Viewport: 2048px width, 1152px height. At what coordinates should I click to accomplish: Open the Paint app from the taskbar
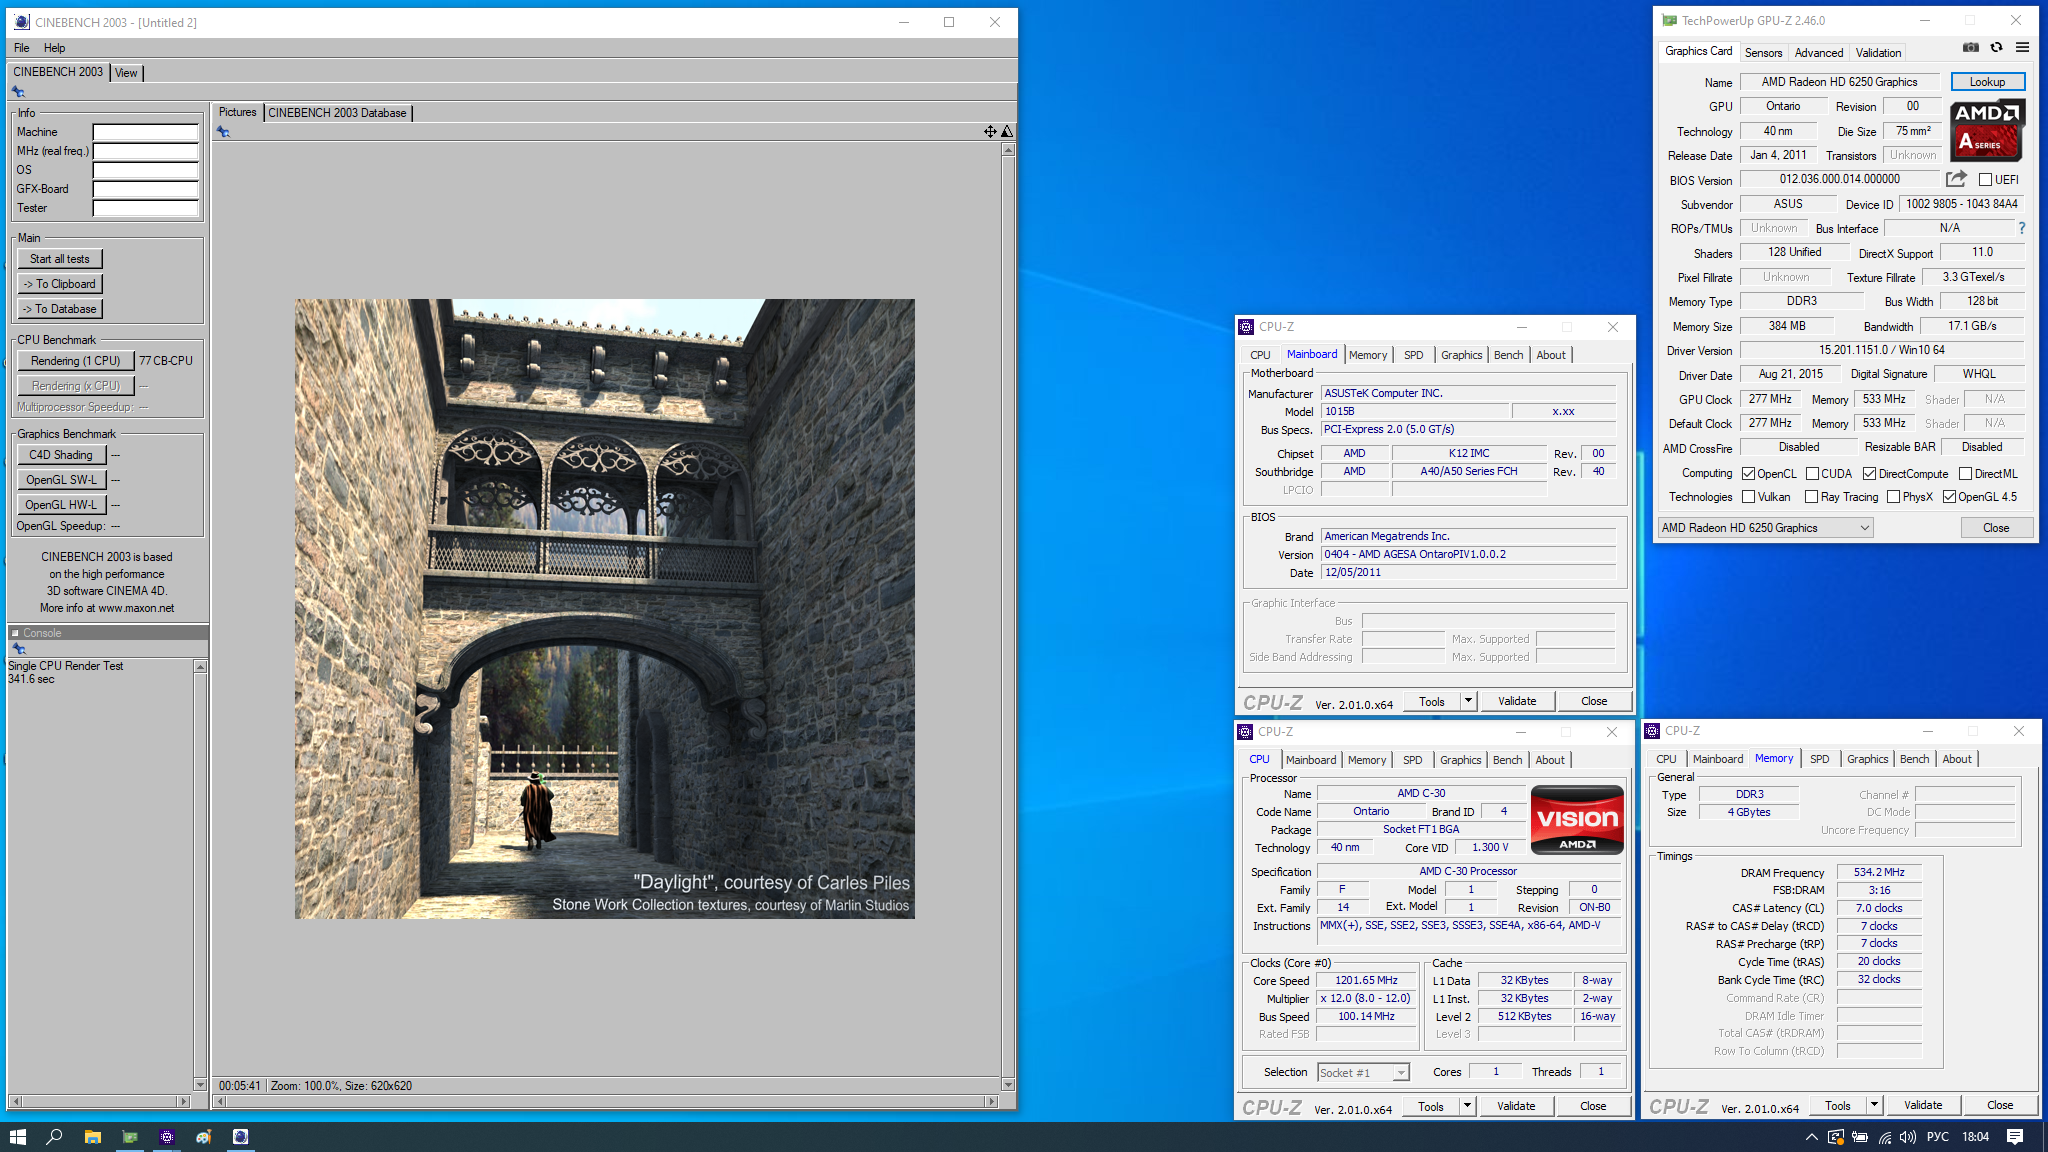(203, 1137)
